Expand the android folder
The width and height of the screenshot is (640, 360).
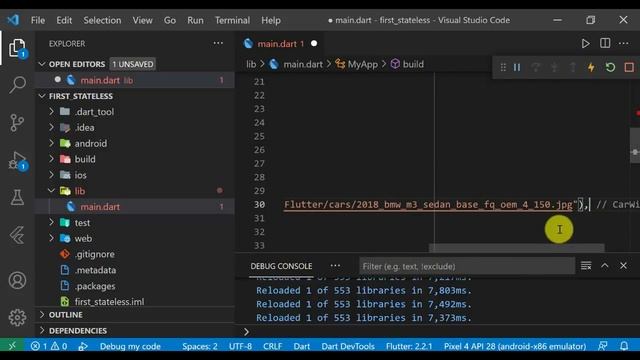51,143
